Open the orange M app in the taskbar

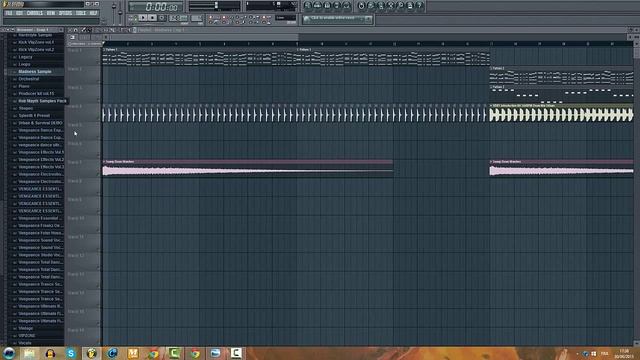coord(133,353)
